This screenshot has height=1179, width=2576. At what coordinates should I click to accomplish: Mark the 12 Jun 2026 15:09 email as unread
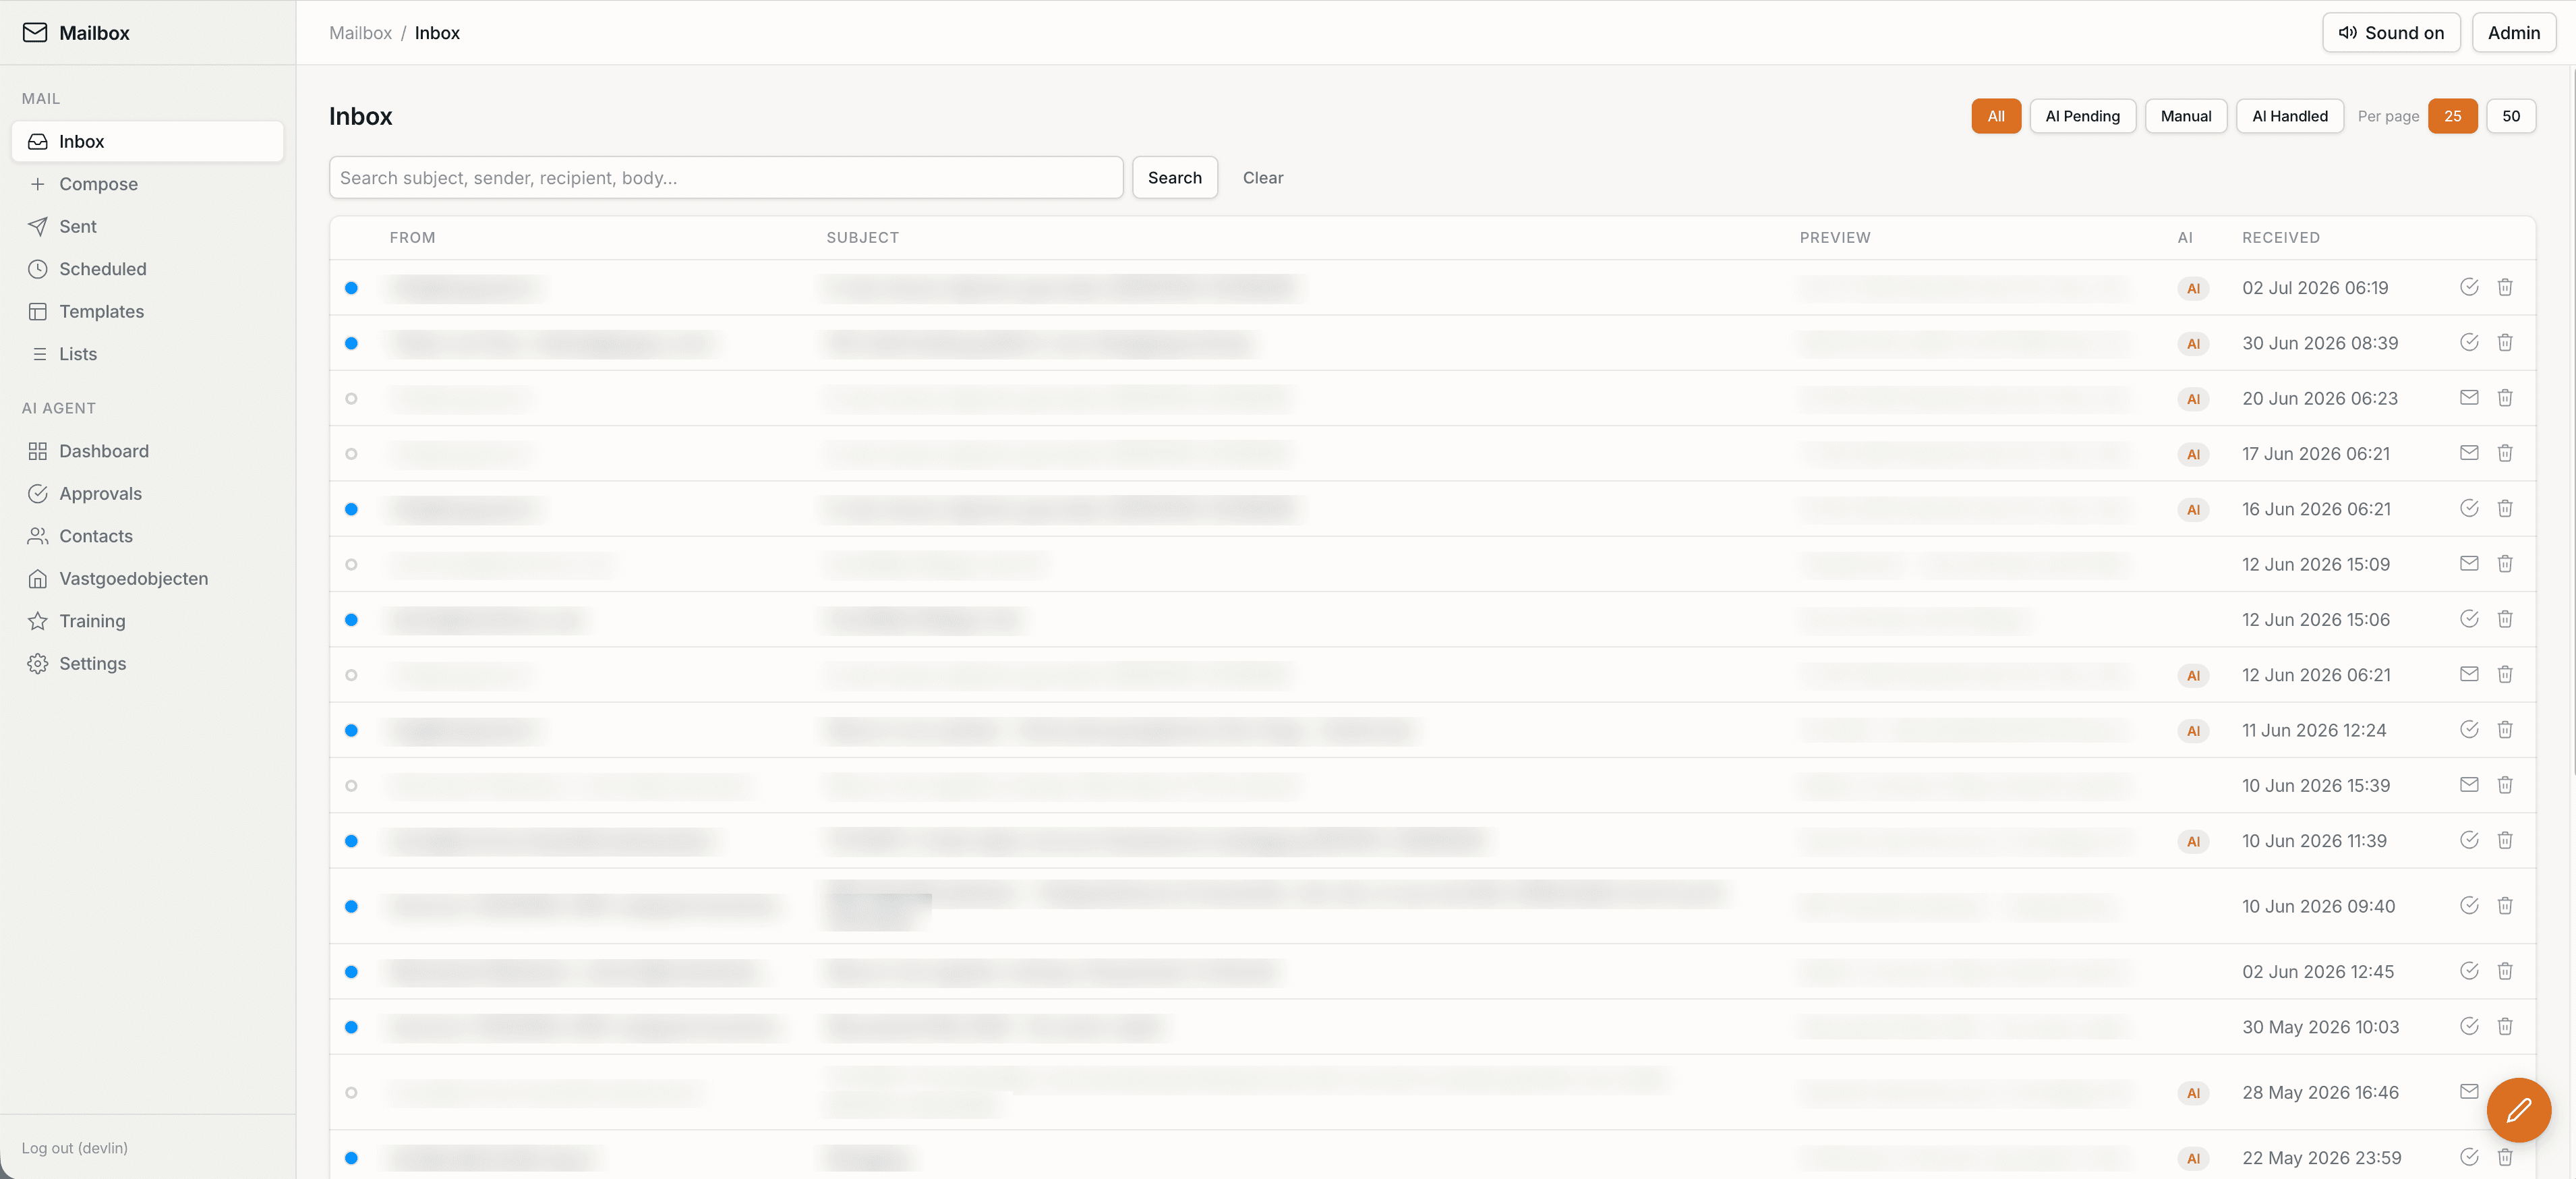coord(2469,563)
